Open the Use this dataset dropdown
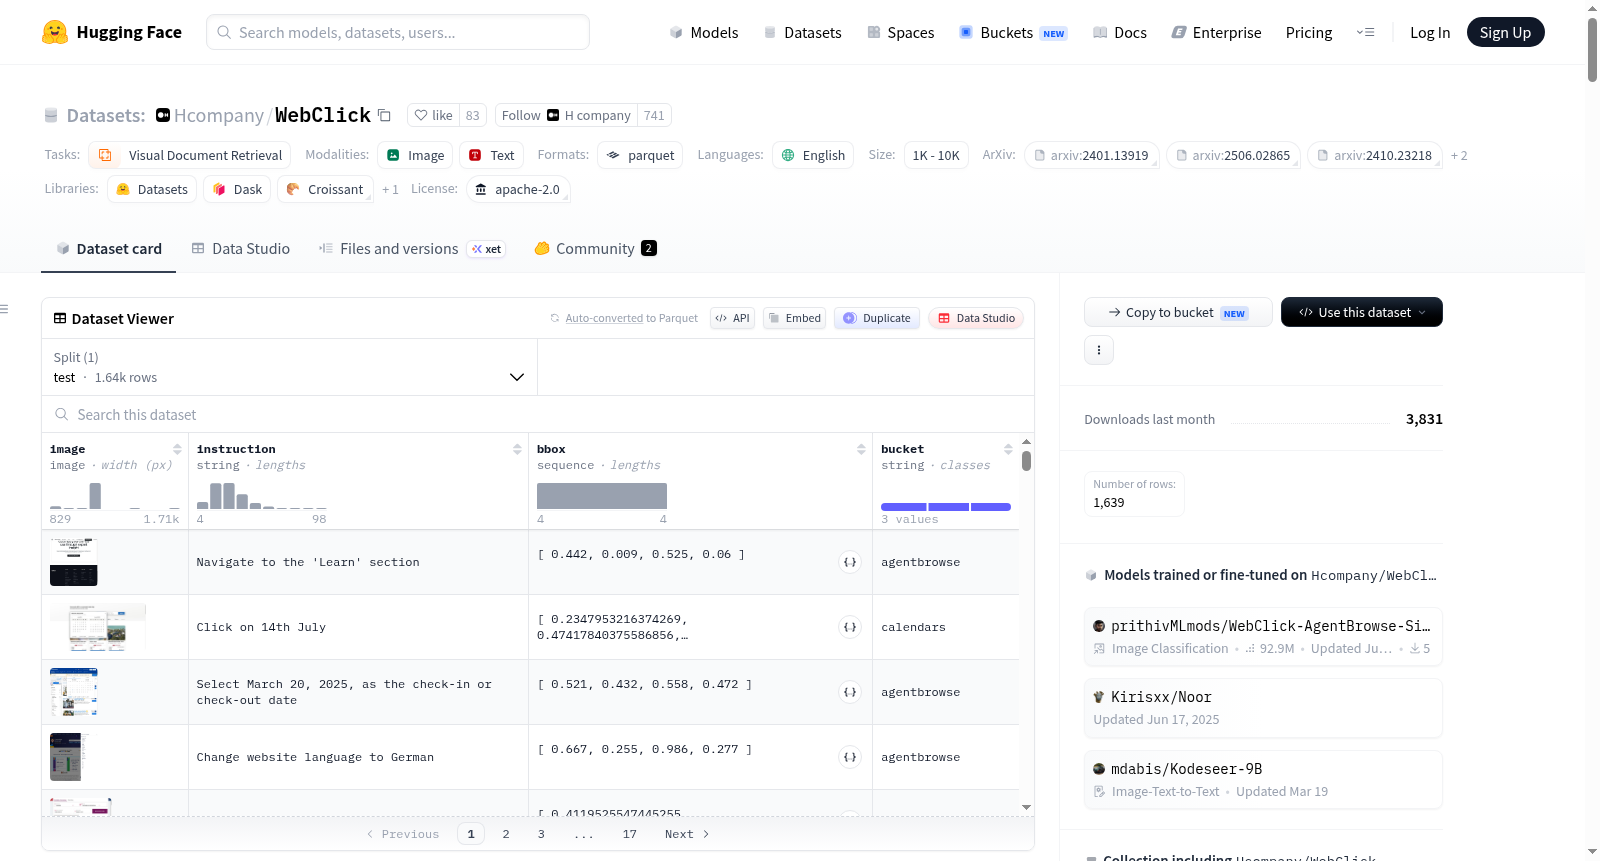 1362,312
